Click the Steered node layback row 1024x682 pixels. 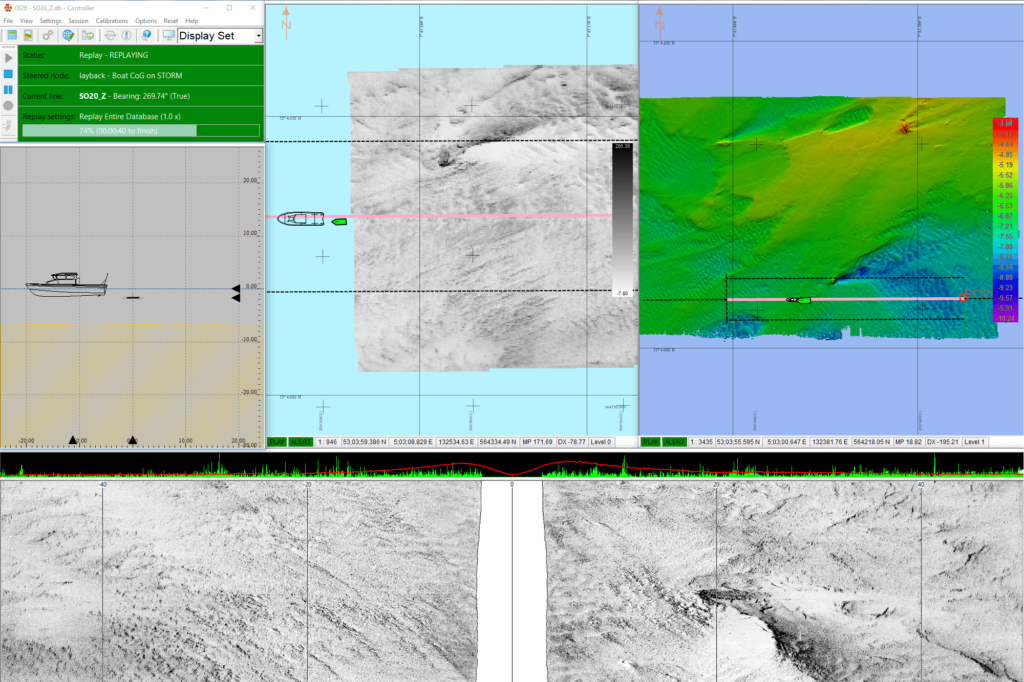tap(140, 76)
